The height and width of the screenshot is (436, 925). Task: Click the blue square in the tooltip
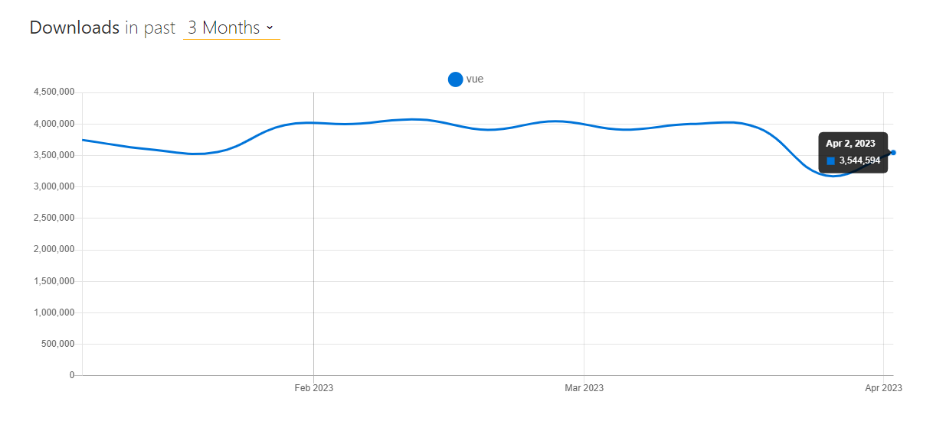coord(830,160)
